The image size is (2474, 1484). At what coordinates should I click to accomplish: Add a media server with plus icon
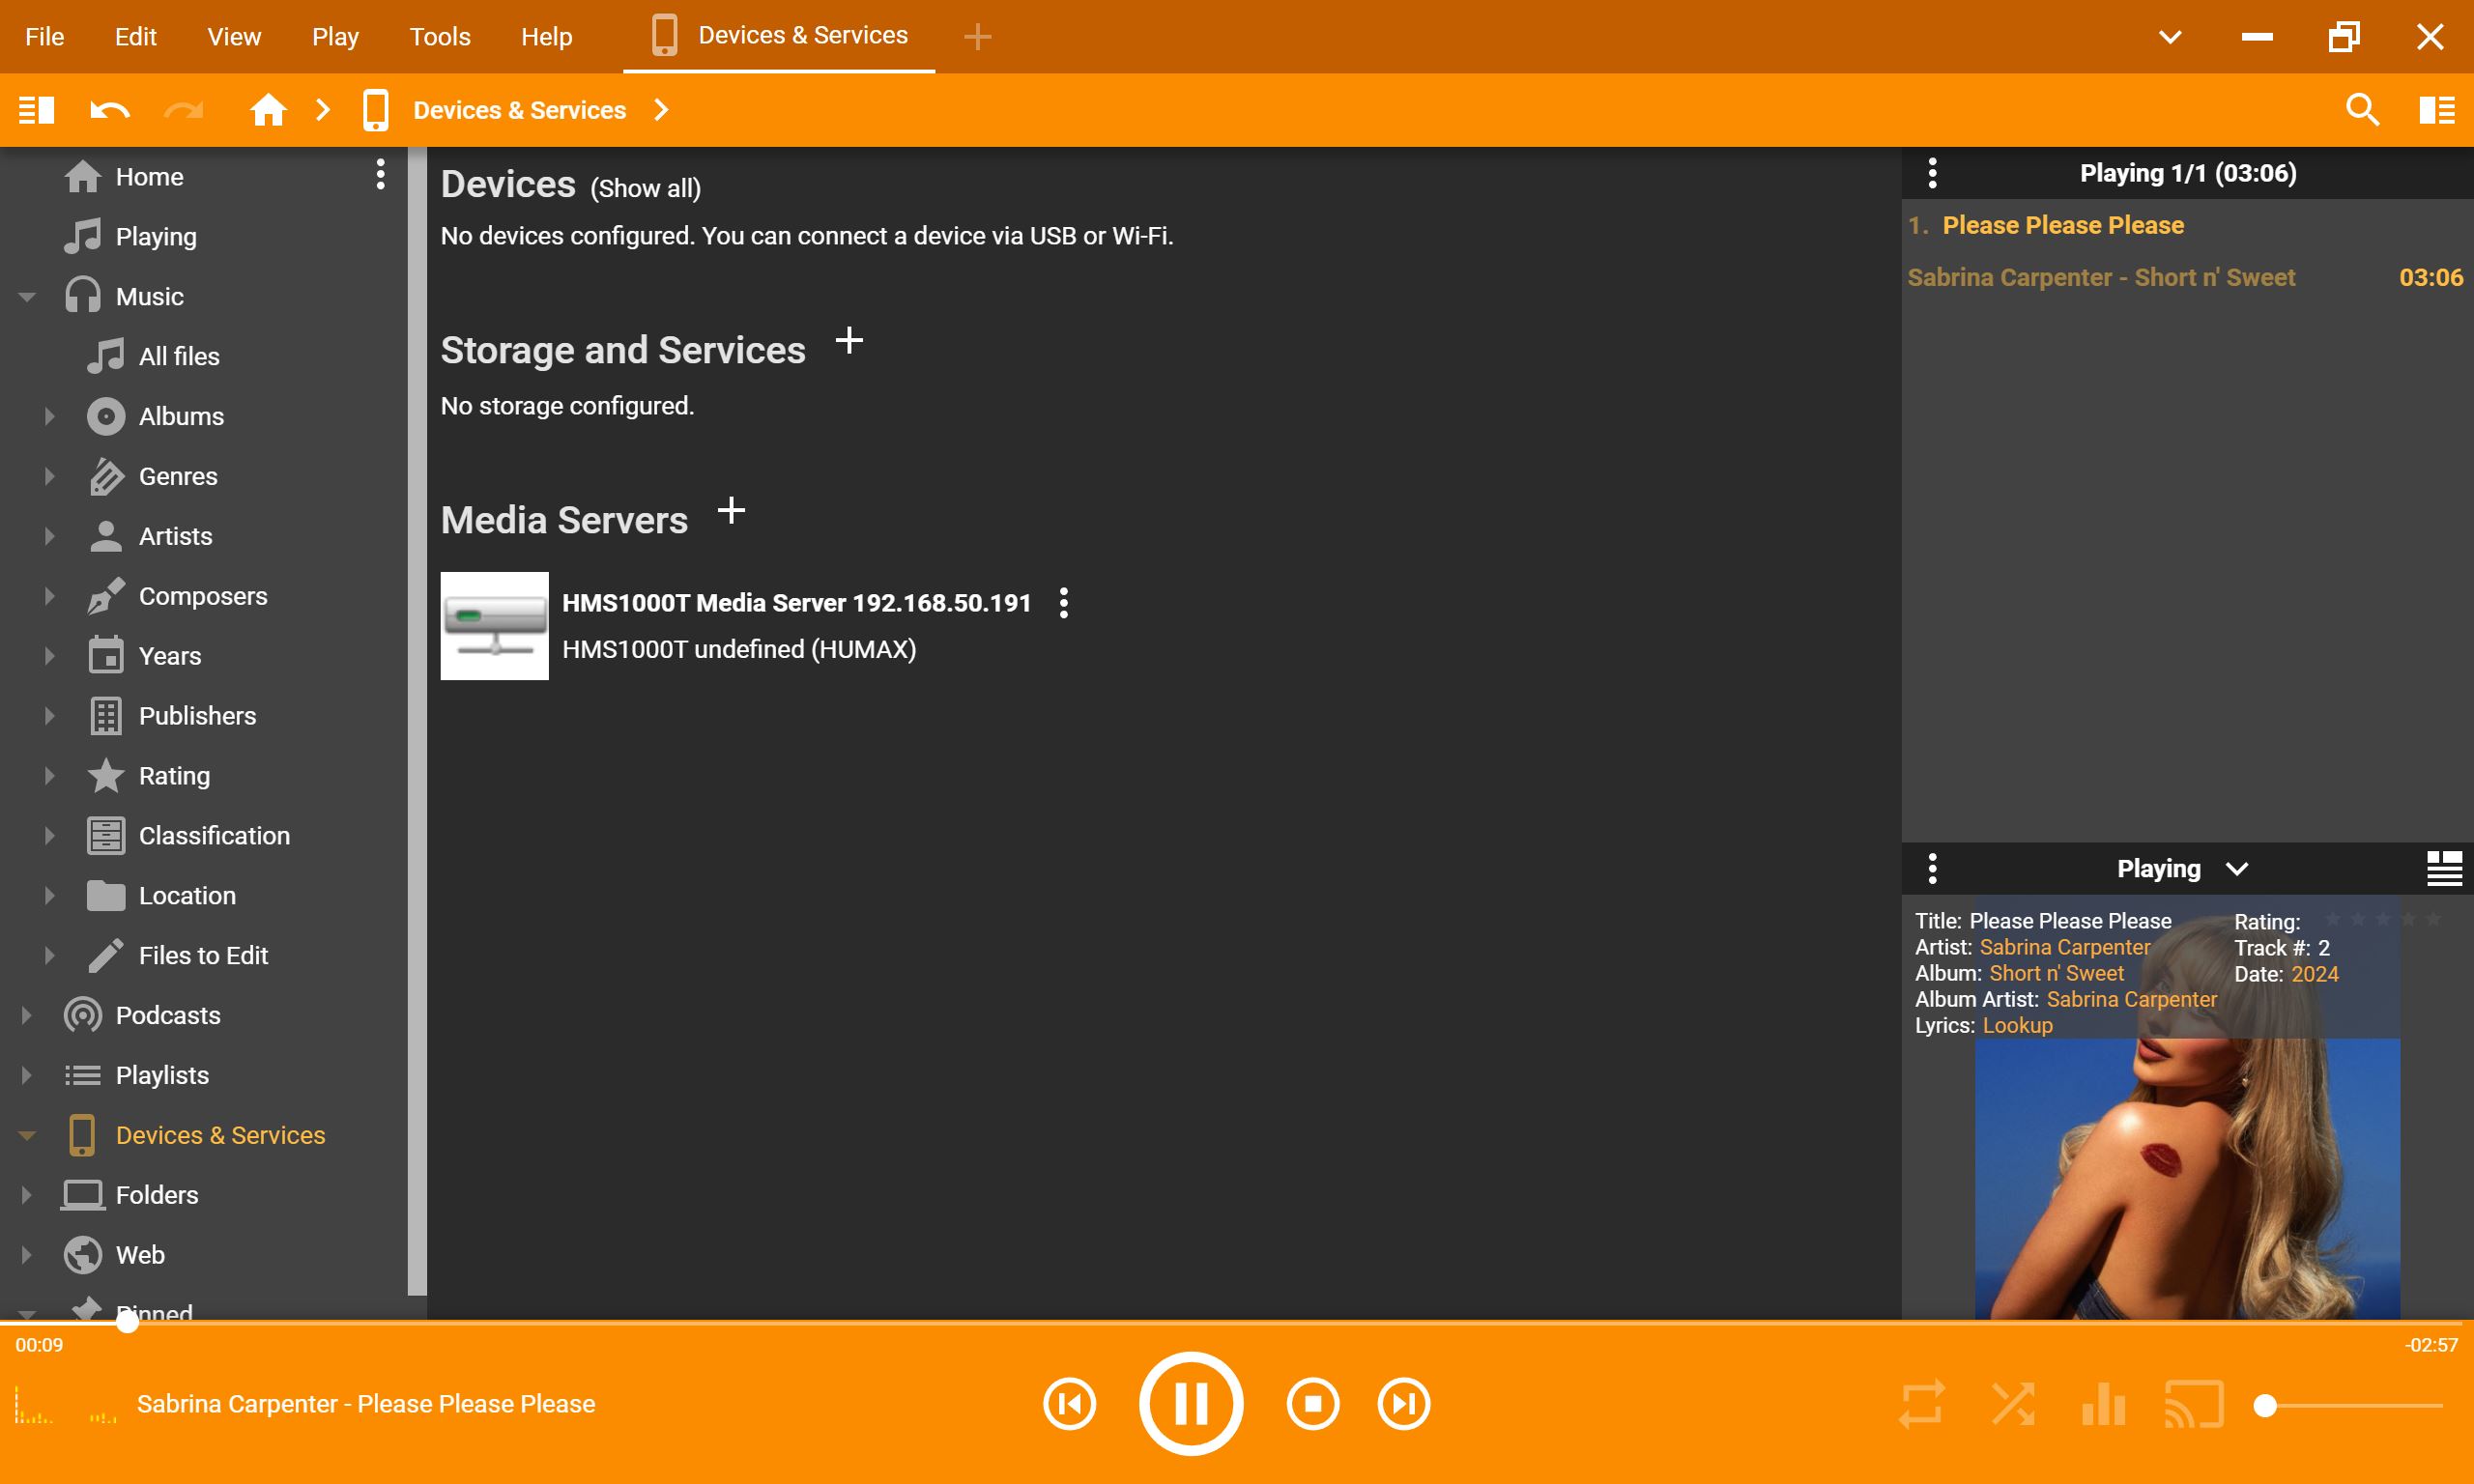(x=731, y=512)
